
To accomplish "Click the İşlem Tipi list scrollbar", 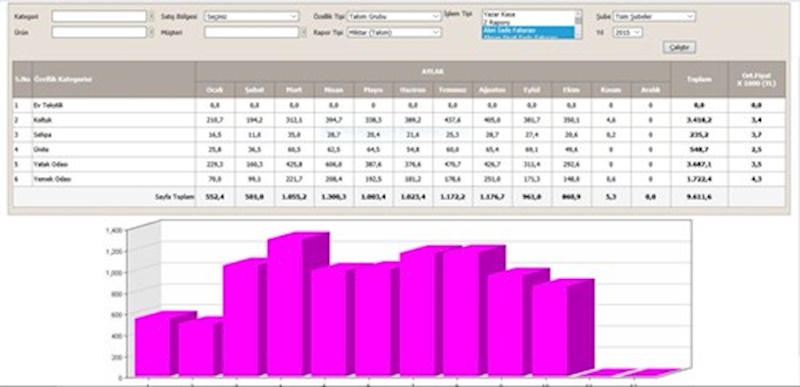I will [x=578, y=24].
